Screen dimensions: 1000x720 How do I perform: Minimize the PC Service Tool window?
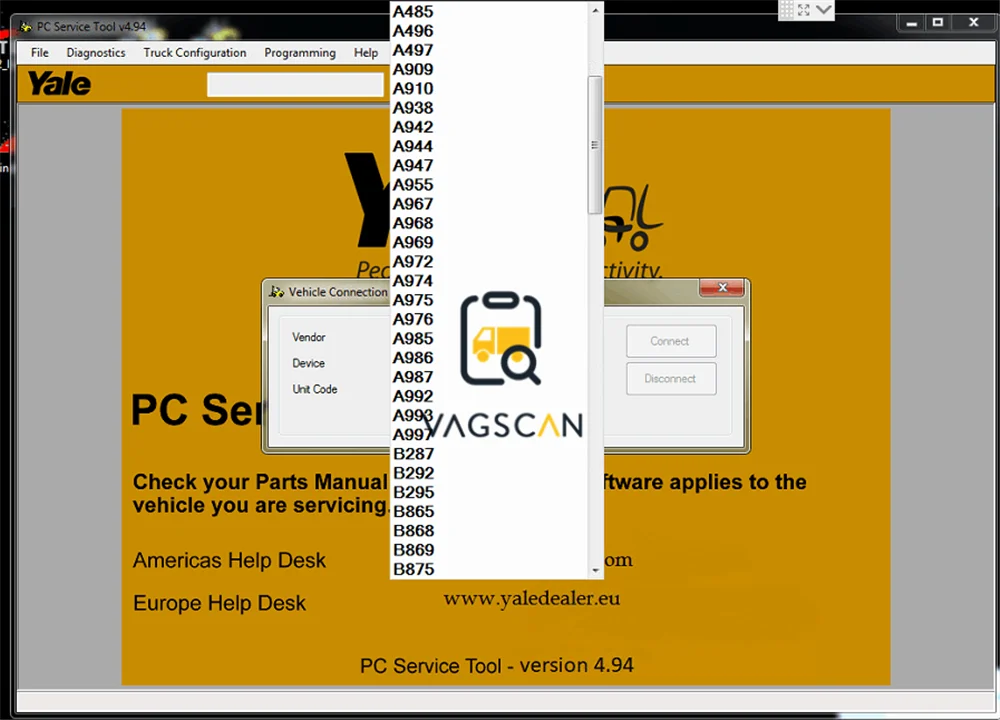(x=912, y=23)
